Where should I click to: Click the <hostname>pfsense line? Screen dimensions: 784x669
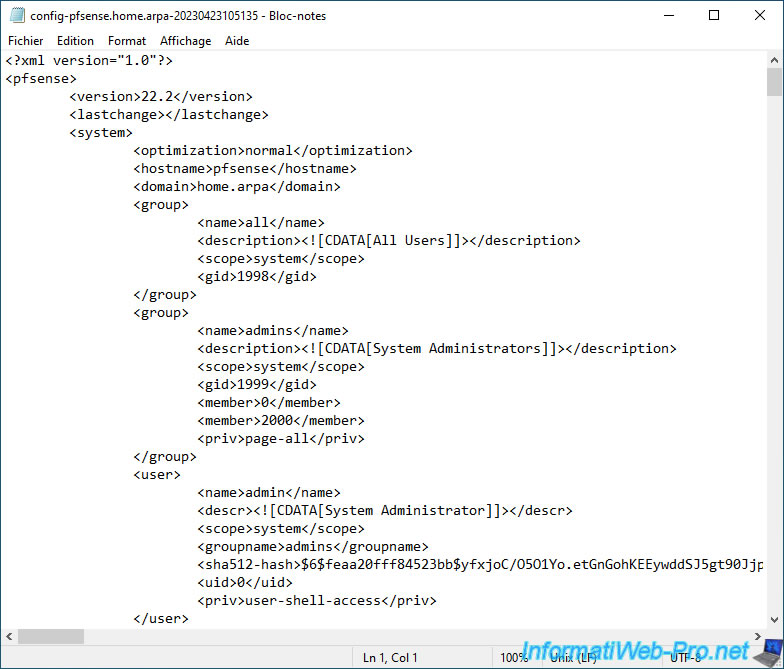(245, 168)
